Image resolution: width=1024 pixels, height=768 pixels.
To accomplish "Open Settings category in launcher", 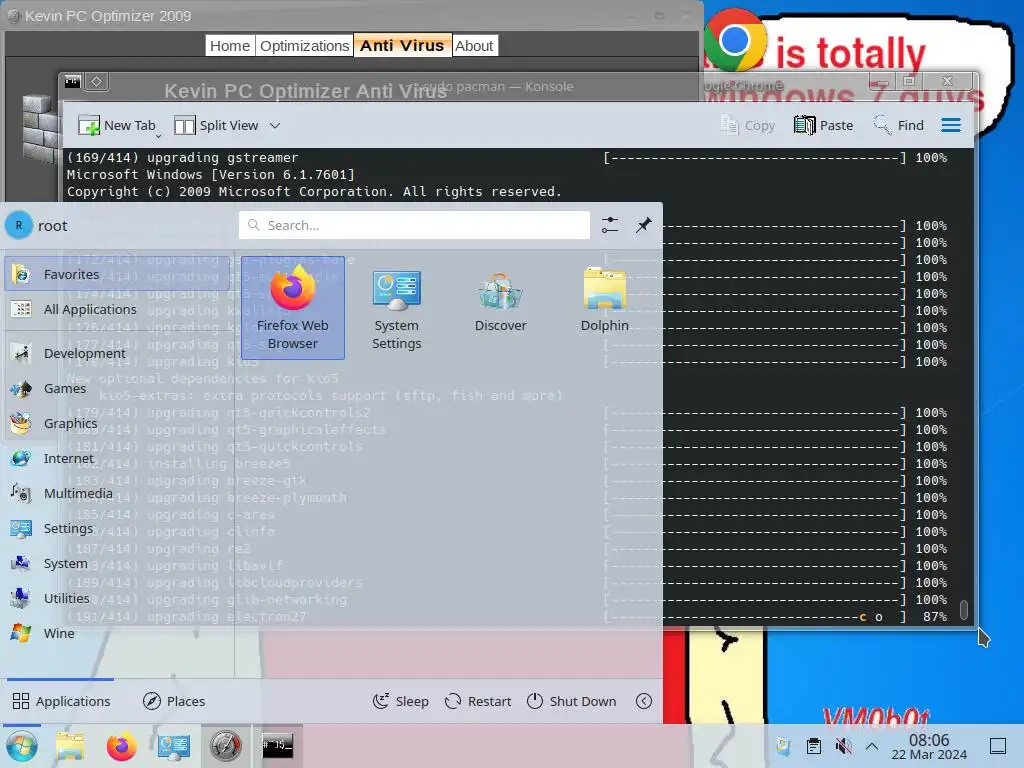I will (x=118, y=528).
